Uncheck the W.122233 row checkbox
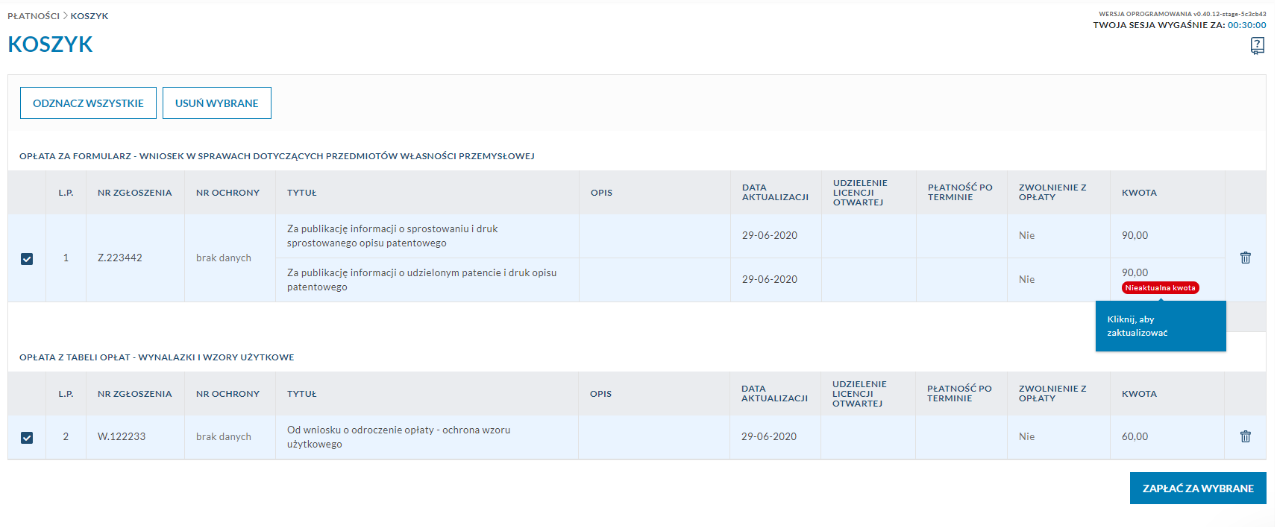This screenshot has height=527, width=1275. (x=27, y=437)
